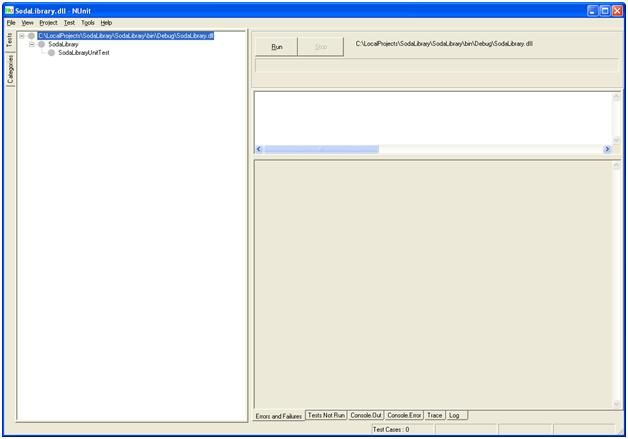Image resolution: width=628 pixels, height=439 pixels.
Task: Open the Tests Not Run tab
Action: click(326, 415)
